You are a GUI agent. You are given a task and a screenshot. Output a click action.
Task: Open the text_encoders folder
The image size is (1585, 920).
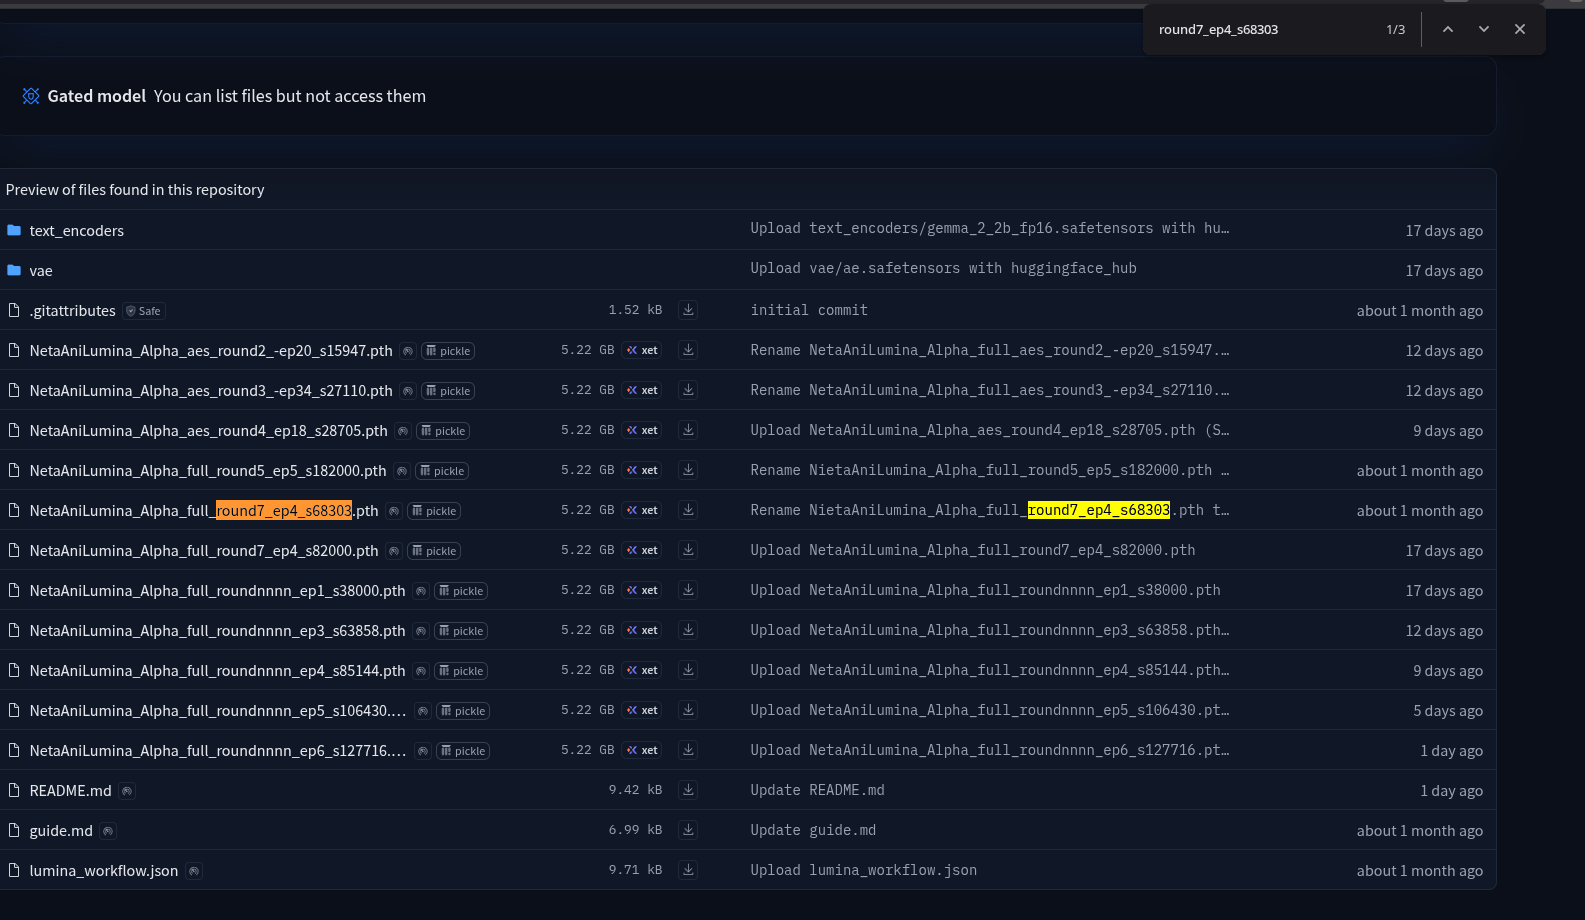77,231
